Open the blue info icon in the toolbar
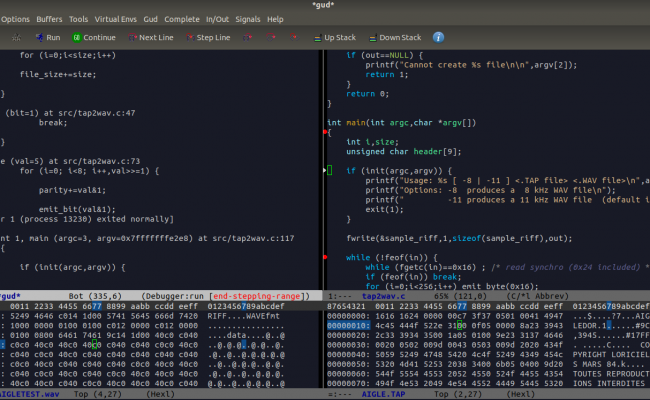 click(x=438, y=37)
